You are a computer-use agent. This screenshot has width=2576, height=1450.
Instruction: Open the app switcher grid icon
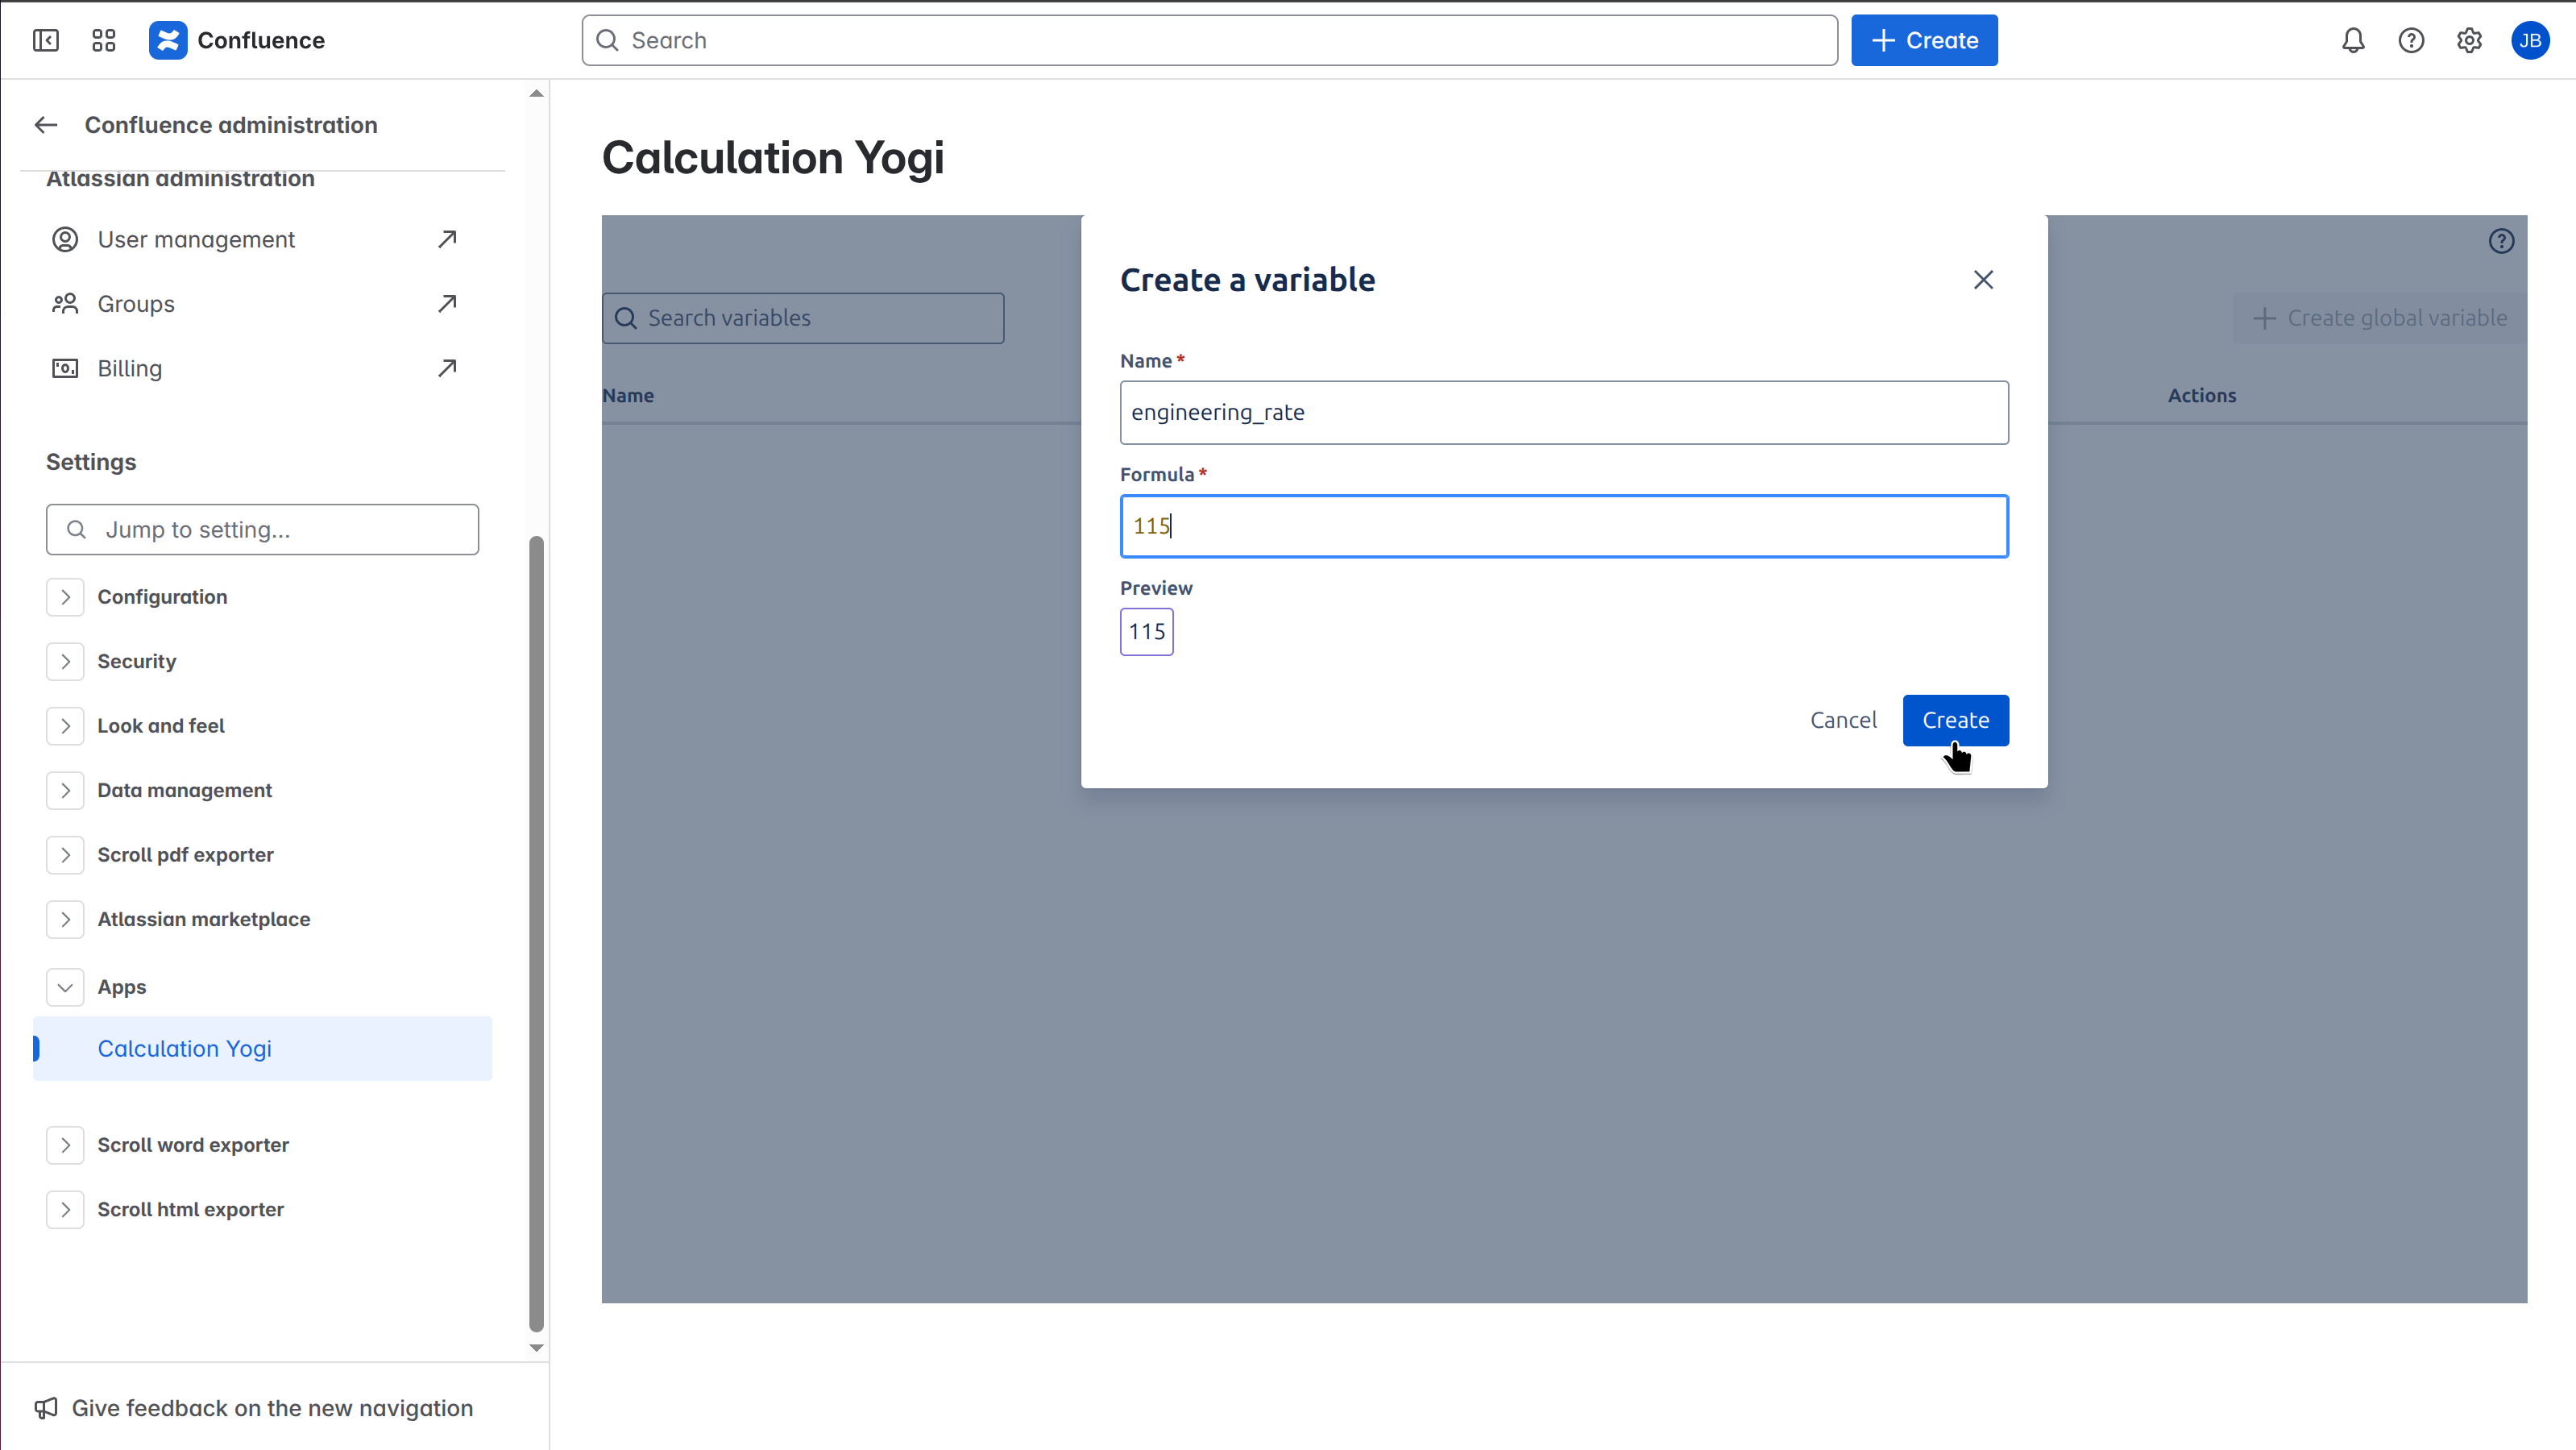point(103,40)
